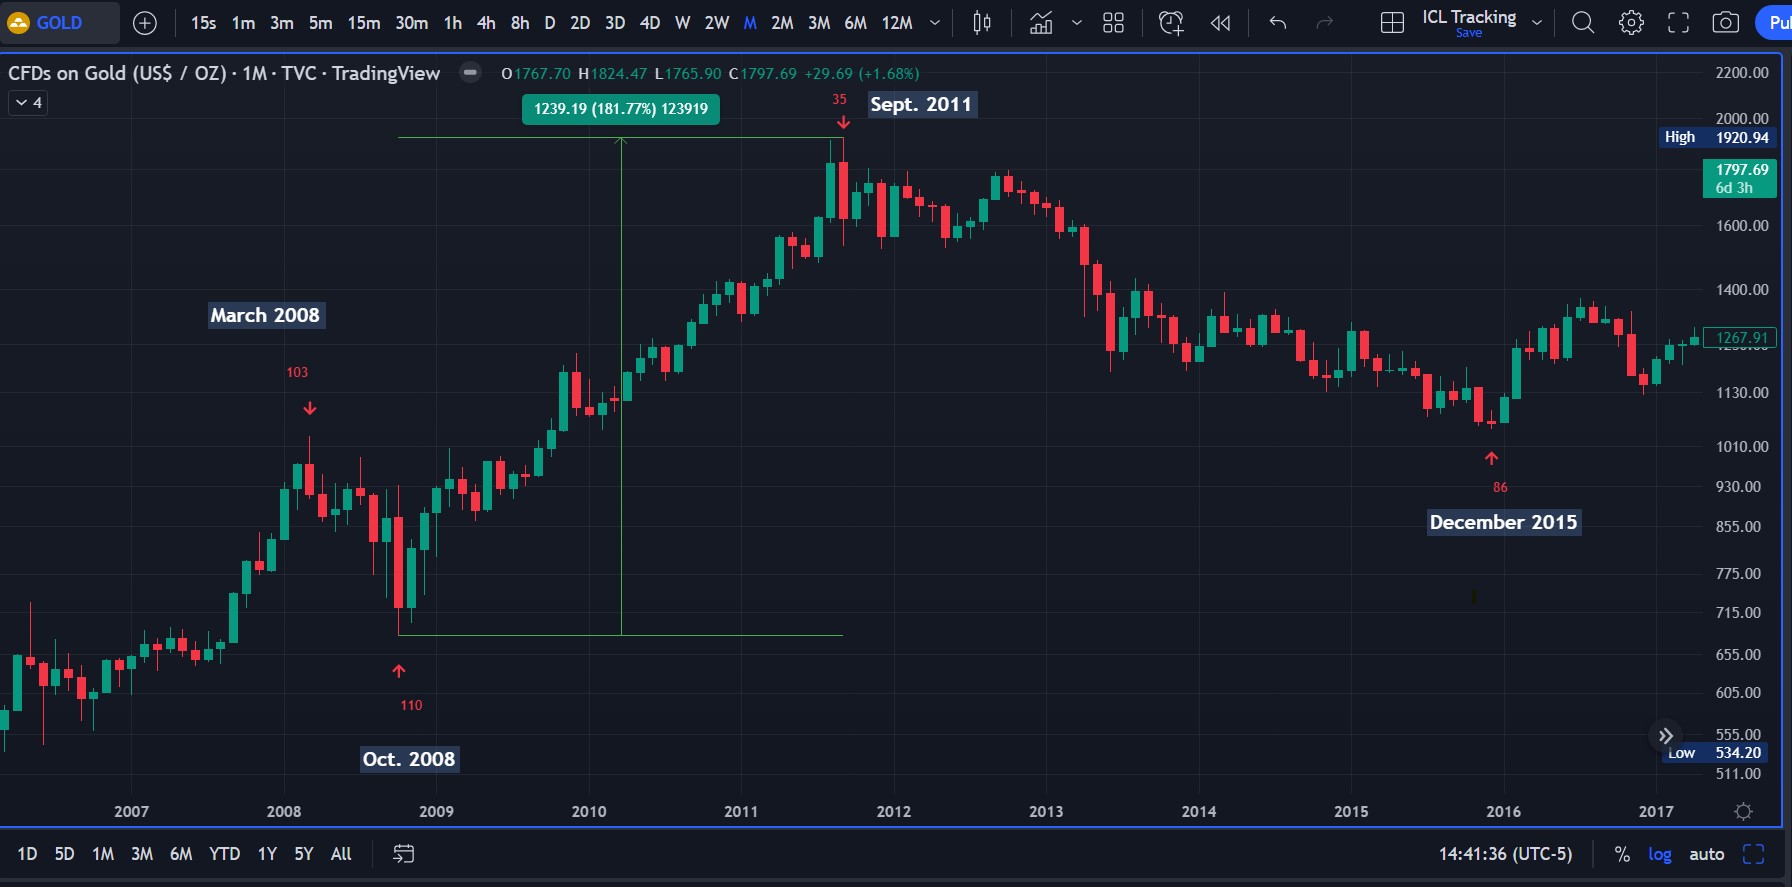Take a chart snapshot
The image size is (1792, 887).
(1726, 23)
